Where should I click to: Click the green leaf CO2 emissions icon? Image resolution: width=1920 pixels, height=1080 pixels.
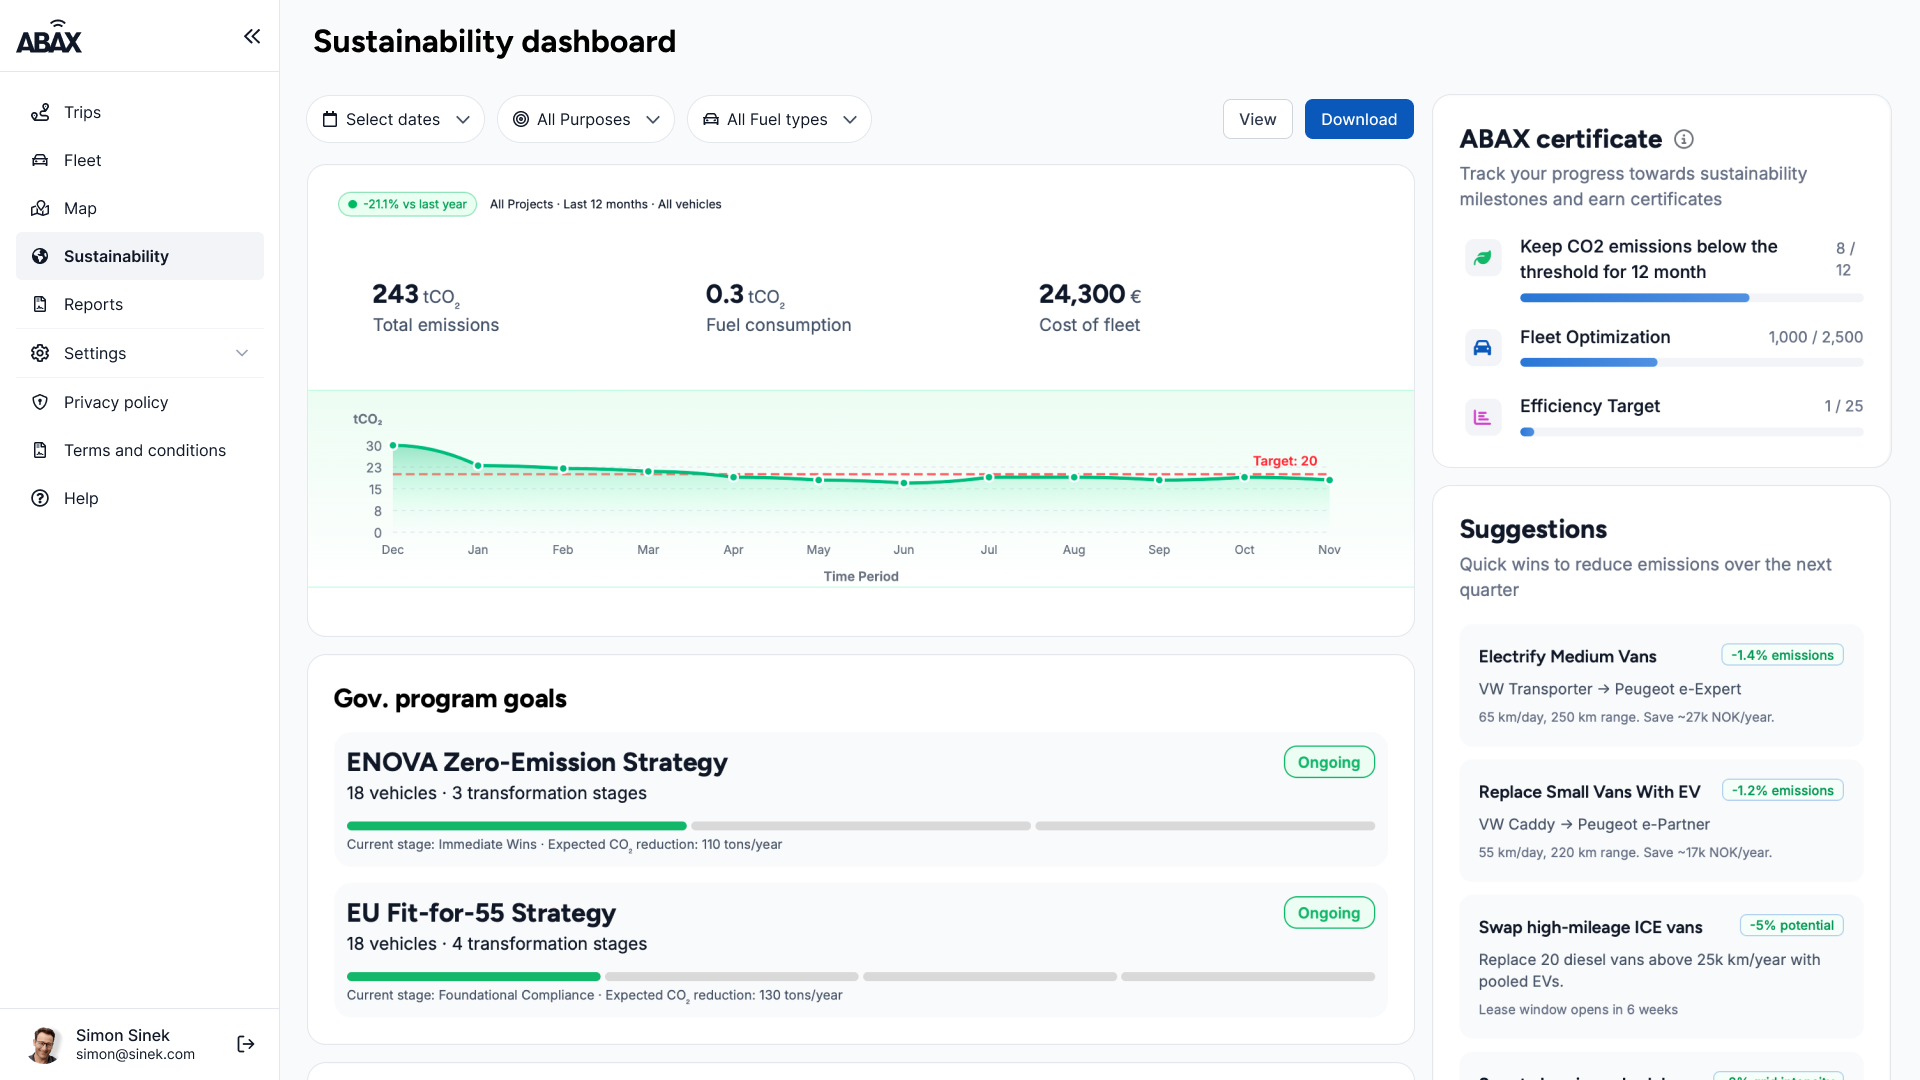point(1482,258)
